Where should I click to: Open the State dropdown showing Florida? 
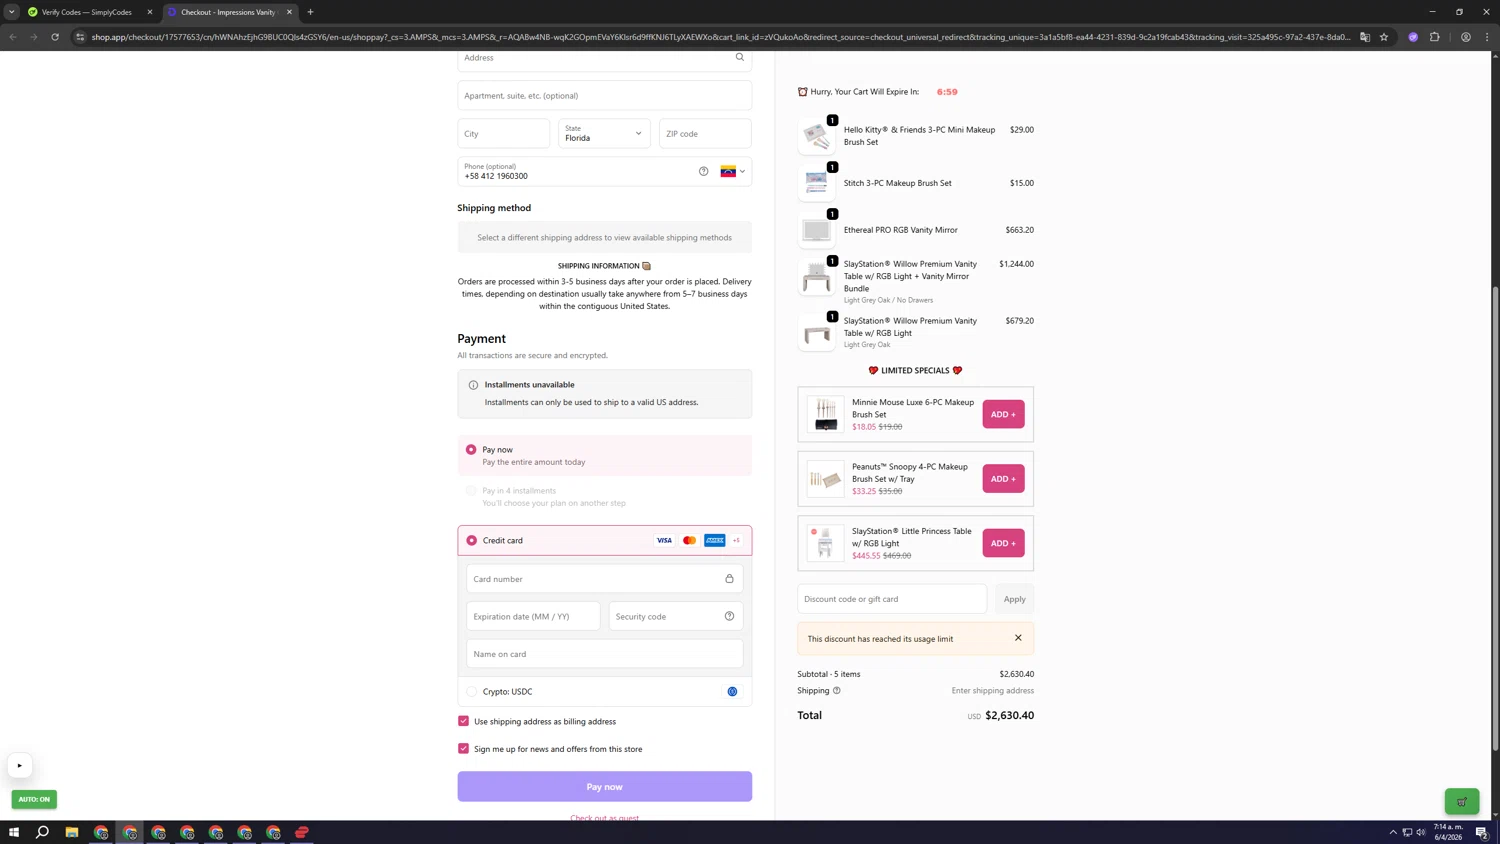click(604, 133)
